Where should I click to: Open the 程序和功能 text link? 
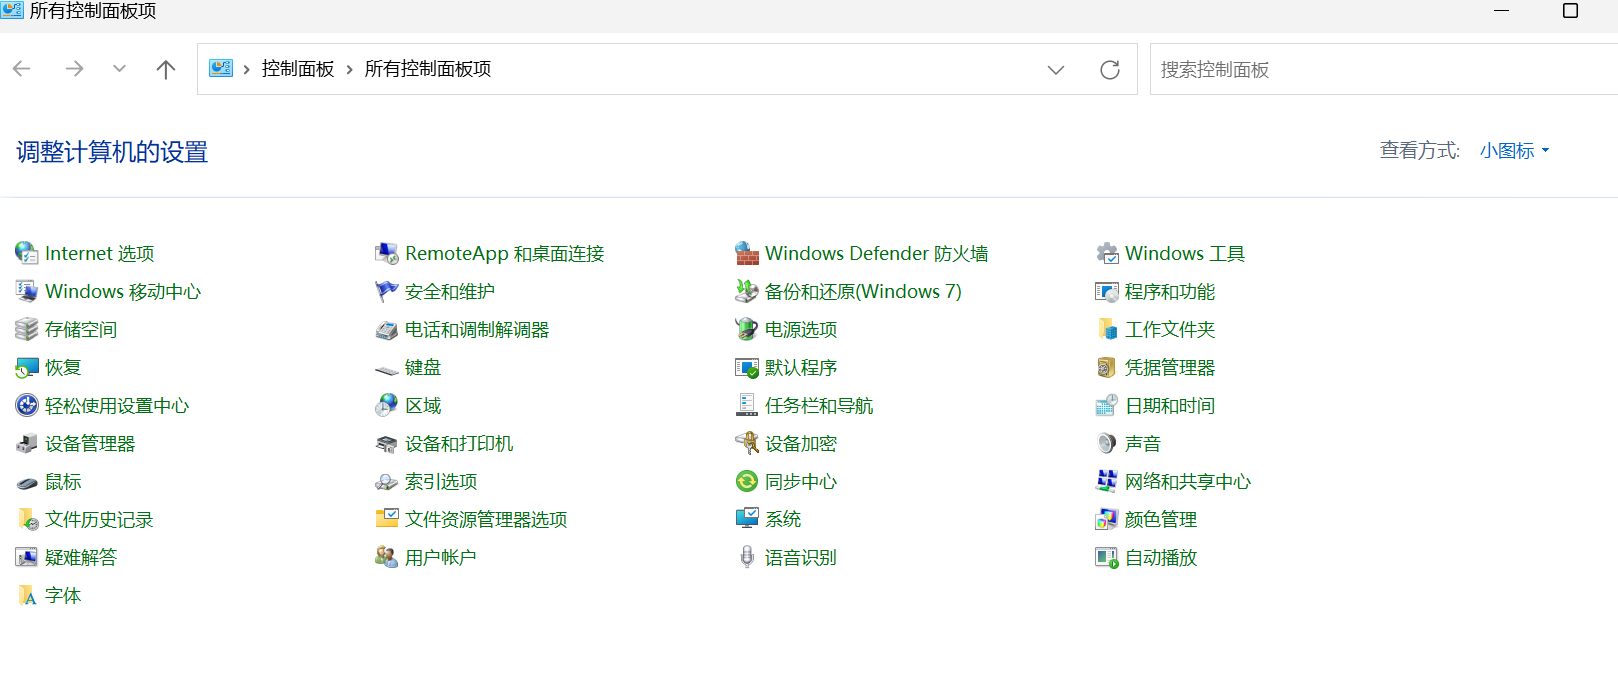click(x=1170, y=292)
